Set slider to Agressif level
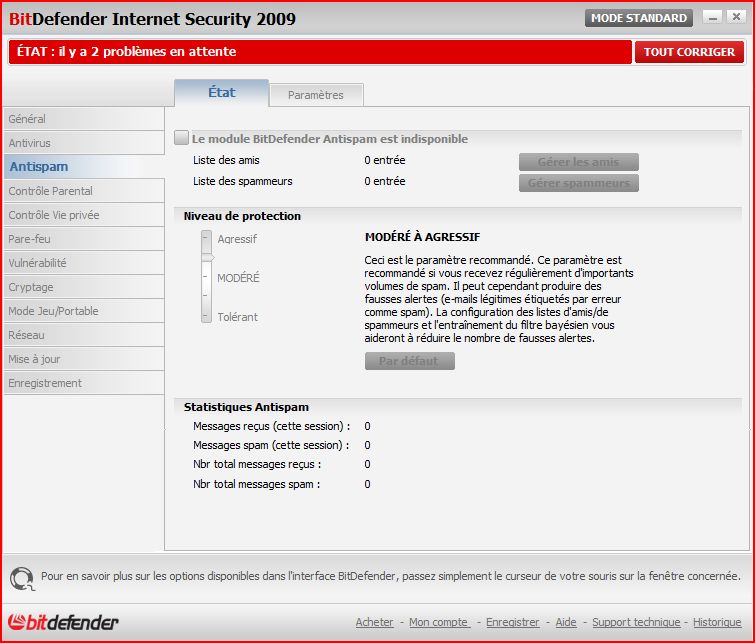 coord(207,238)
